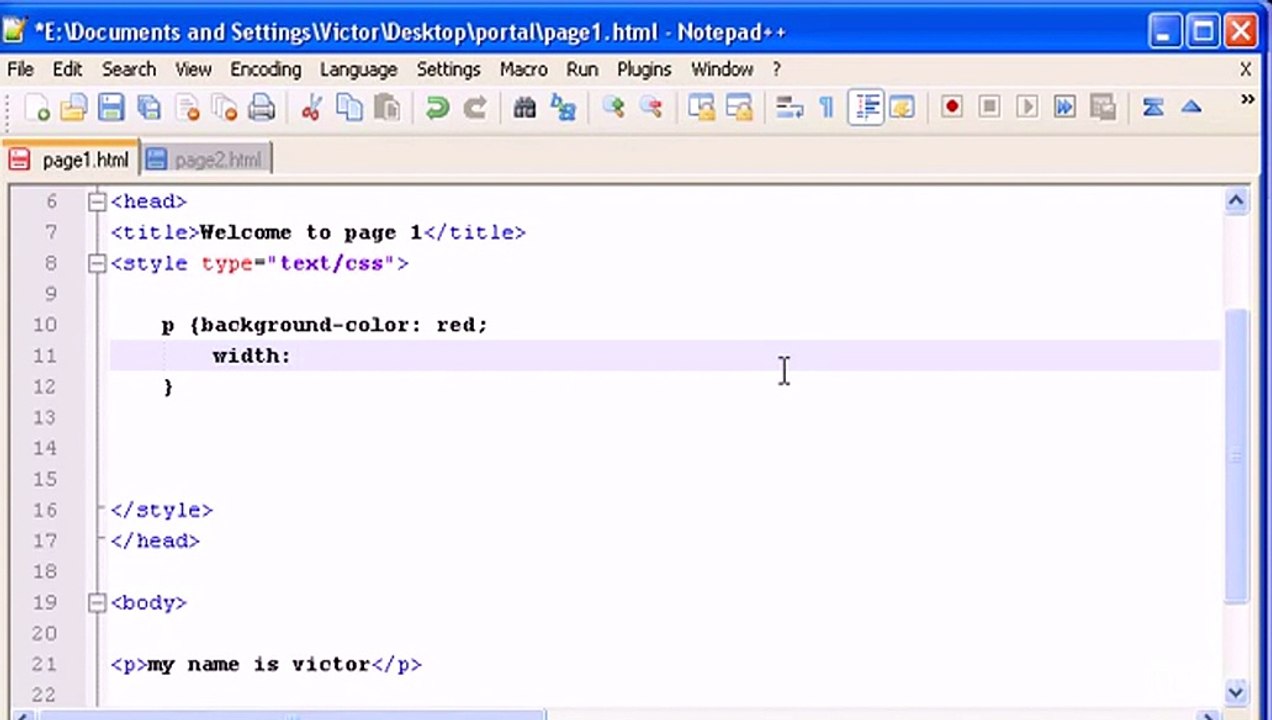The image size is (1272, 720).
Task: Open the Plugins menu
Action: [x=644, y=69]
